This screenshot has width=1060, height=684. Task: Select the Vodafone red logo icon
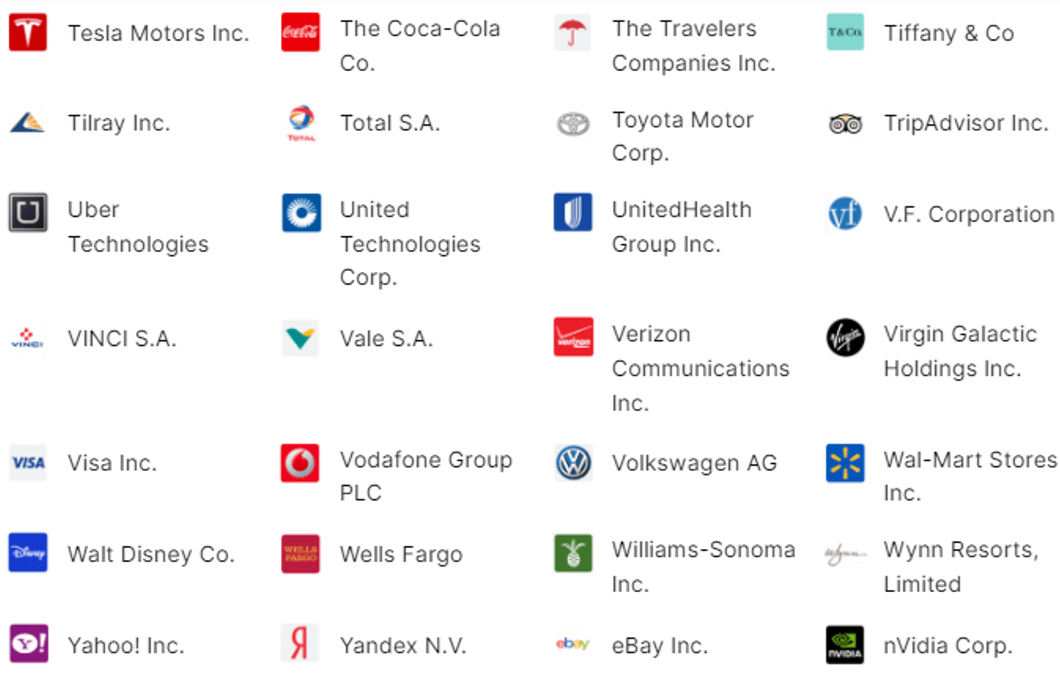(300, 463)
